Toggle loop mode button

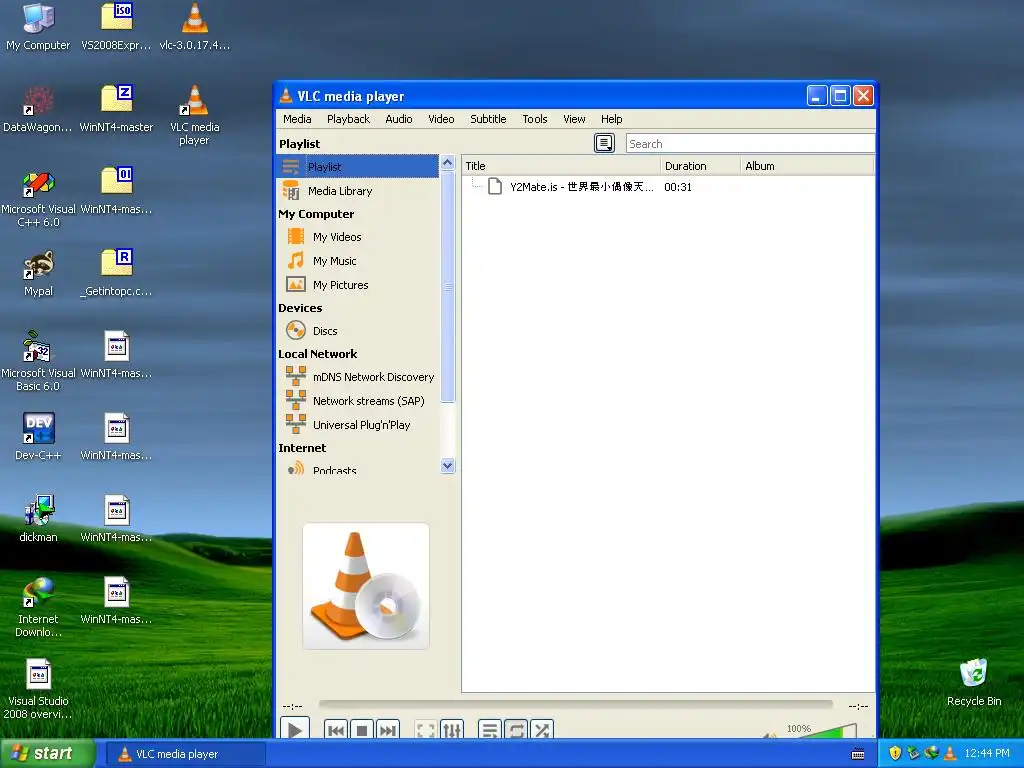pyautogui.click(x=516, y=730)
